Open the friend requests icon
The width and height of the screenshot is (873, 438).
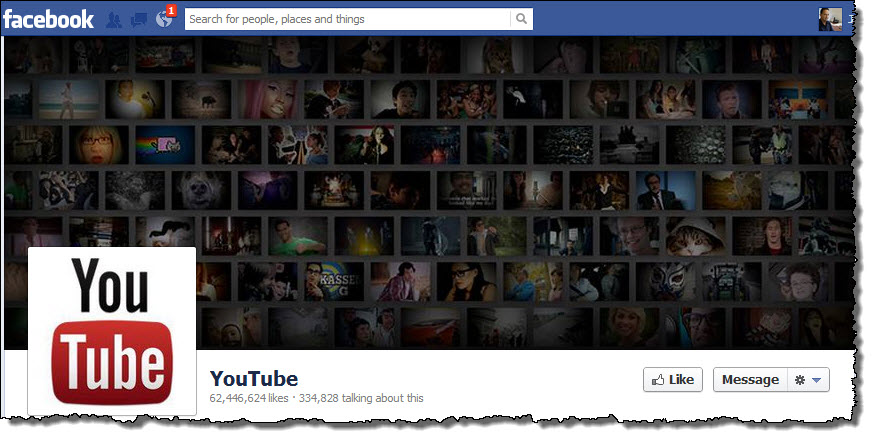[114, 20]
